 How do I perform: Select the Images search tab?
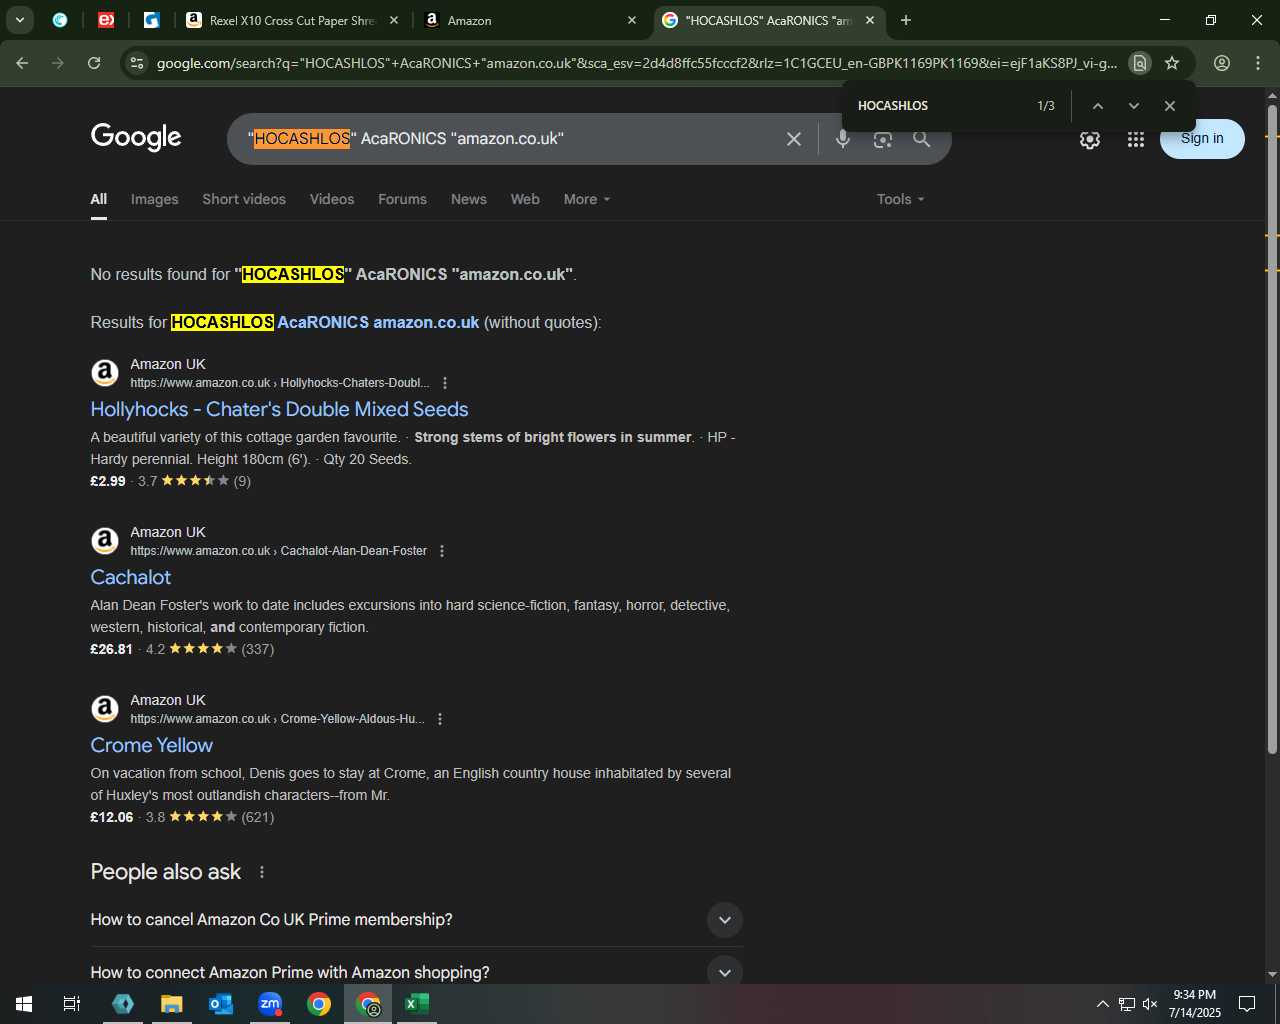pos(155,199)
